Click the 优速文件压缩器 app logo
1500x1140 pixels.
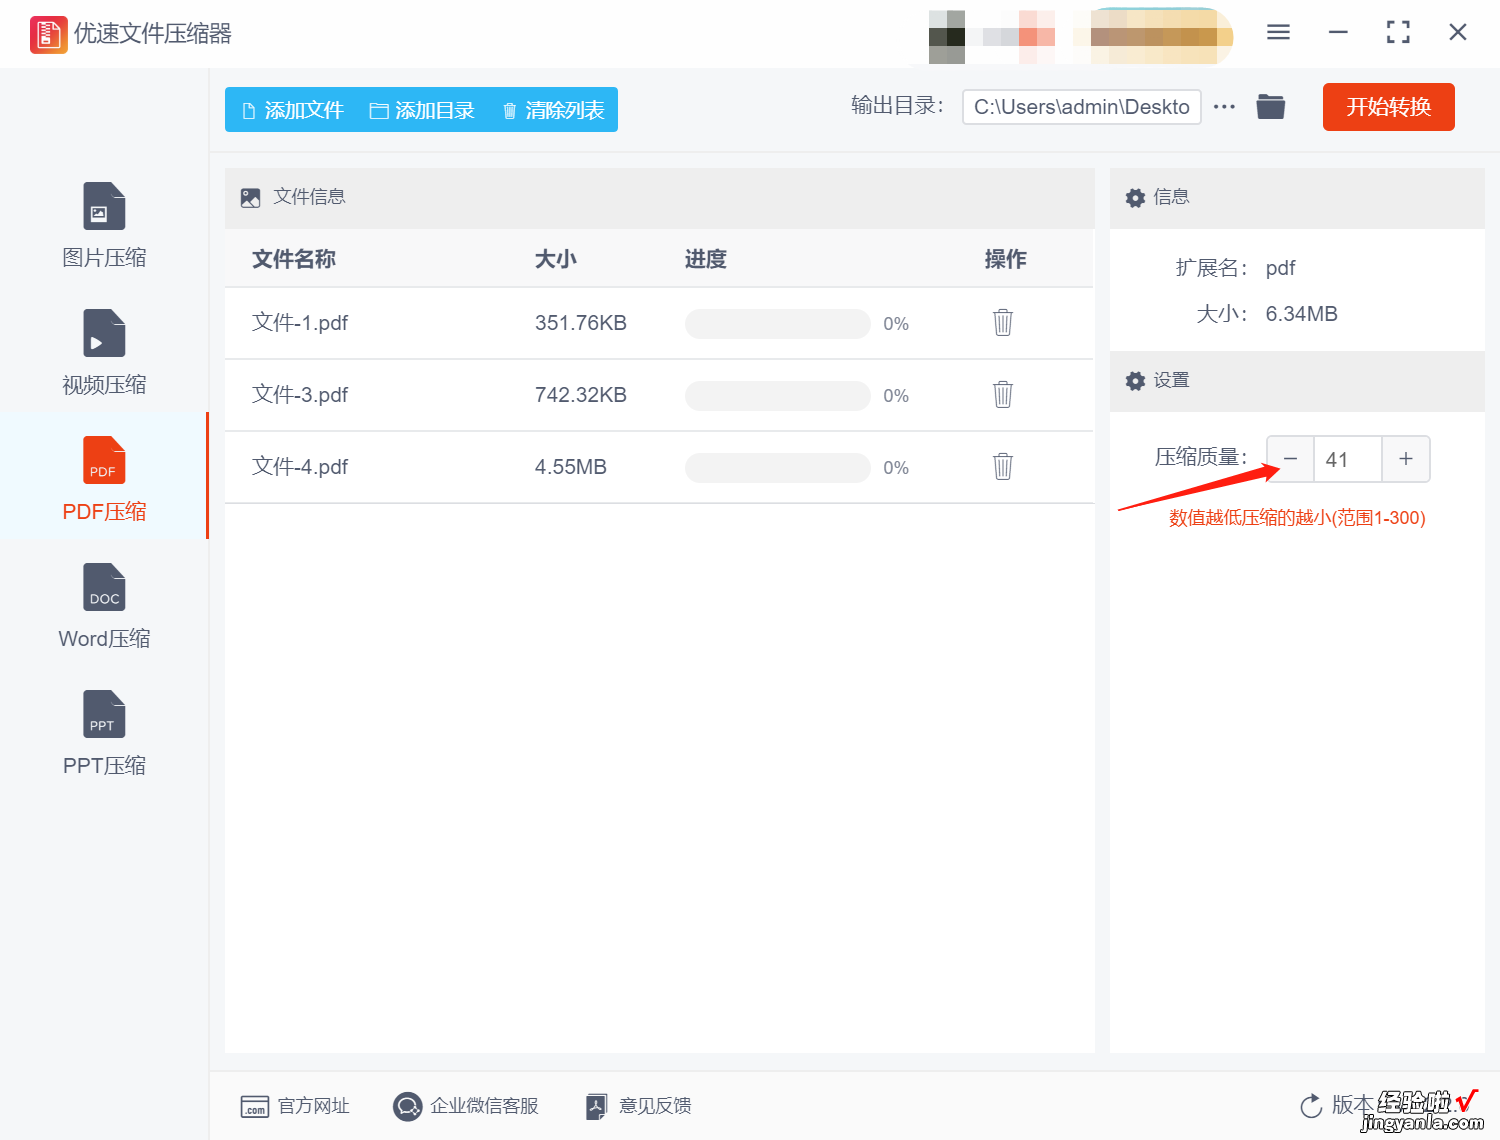coord(48,34)
